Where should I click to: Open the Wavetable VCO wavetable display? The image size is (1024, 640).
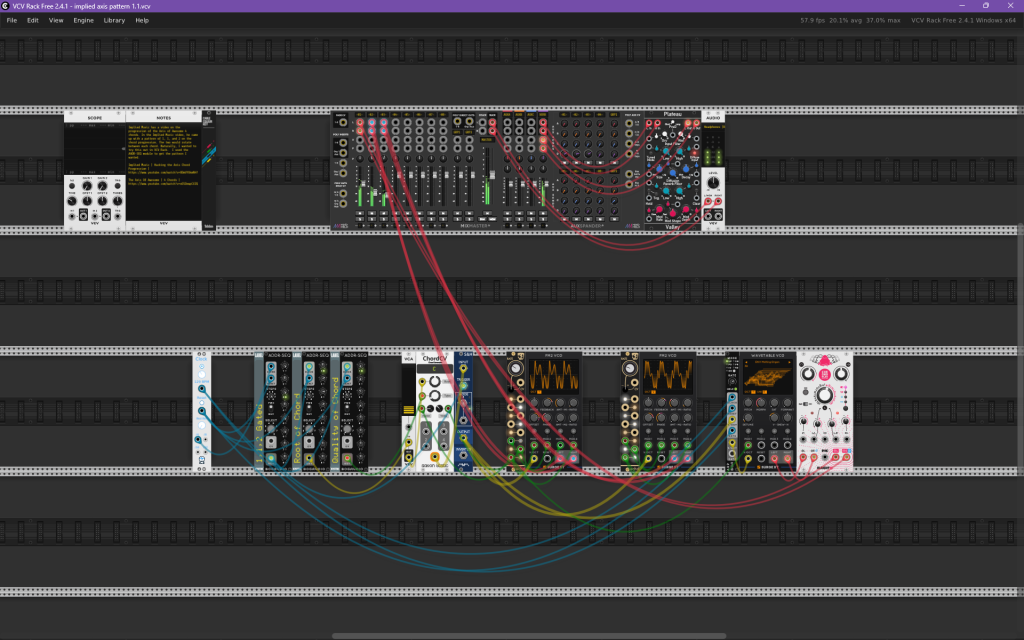767,377
